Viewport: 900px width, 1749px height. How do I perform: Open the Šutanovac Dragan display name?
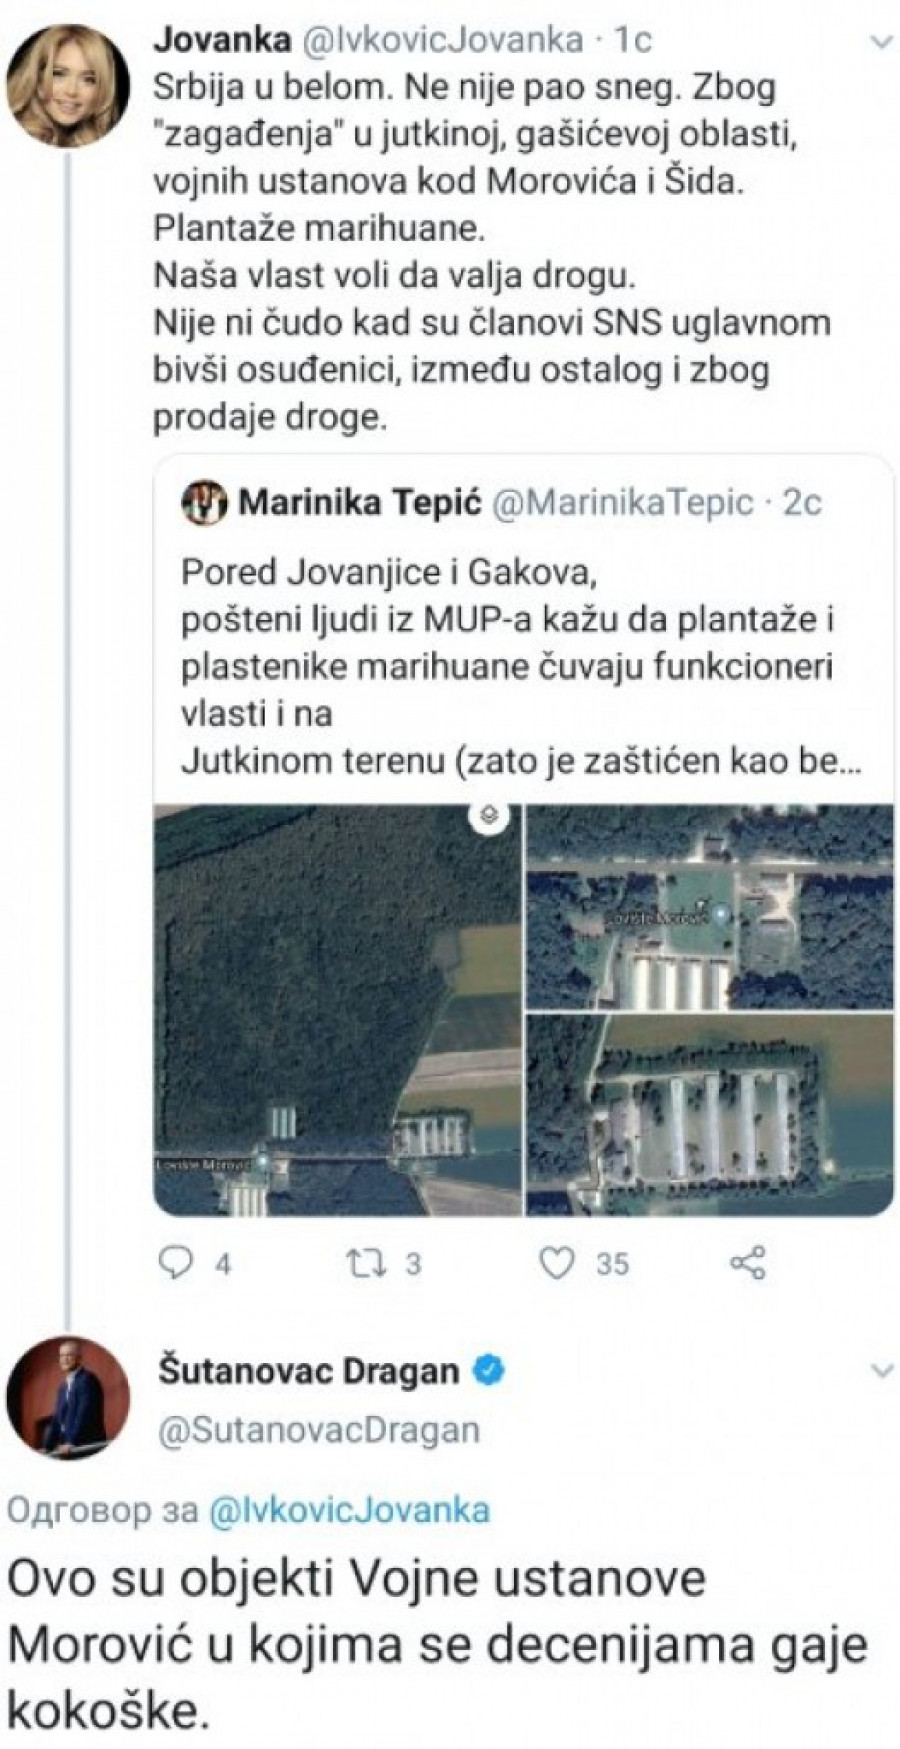pos(308,1371)
